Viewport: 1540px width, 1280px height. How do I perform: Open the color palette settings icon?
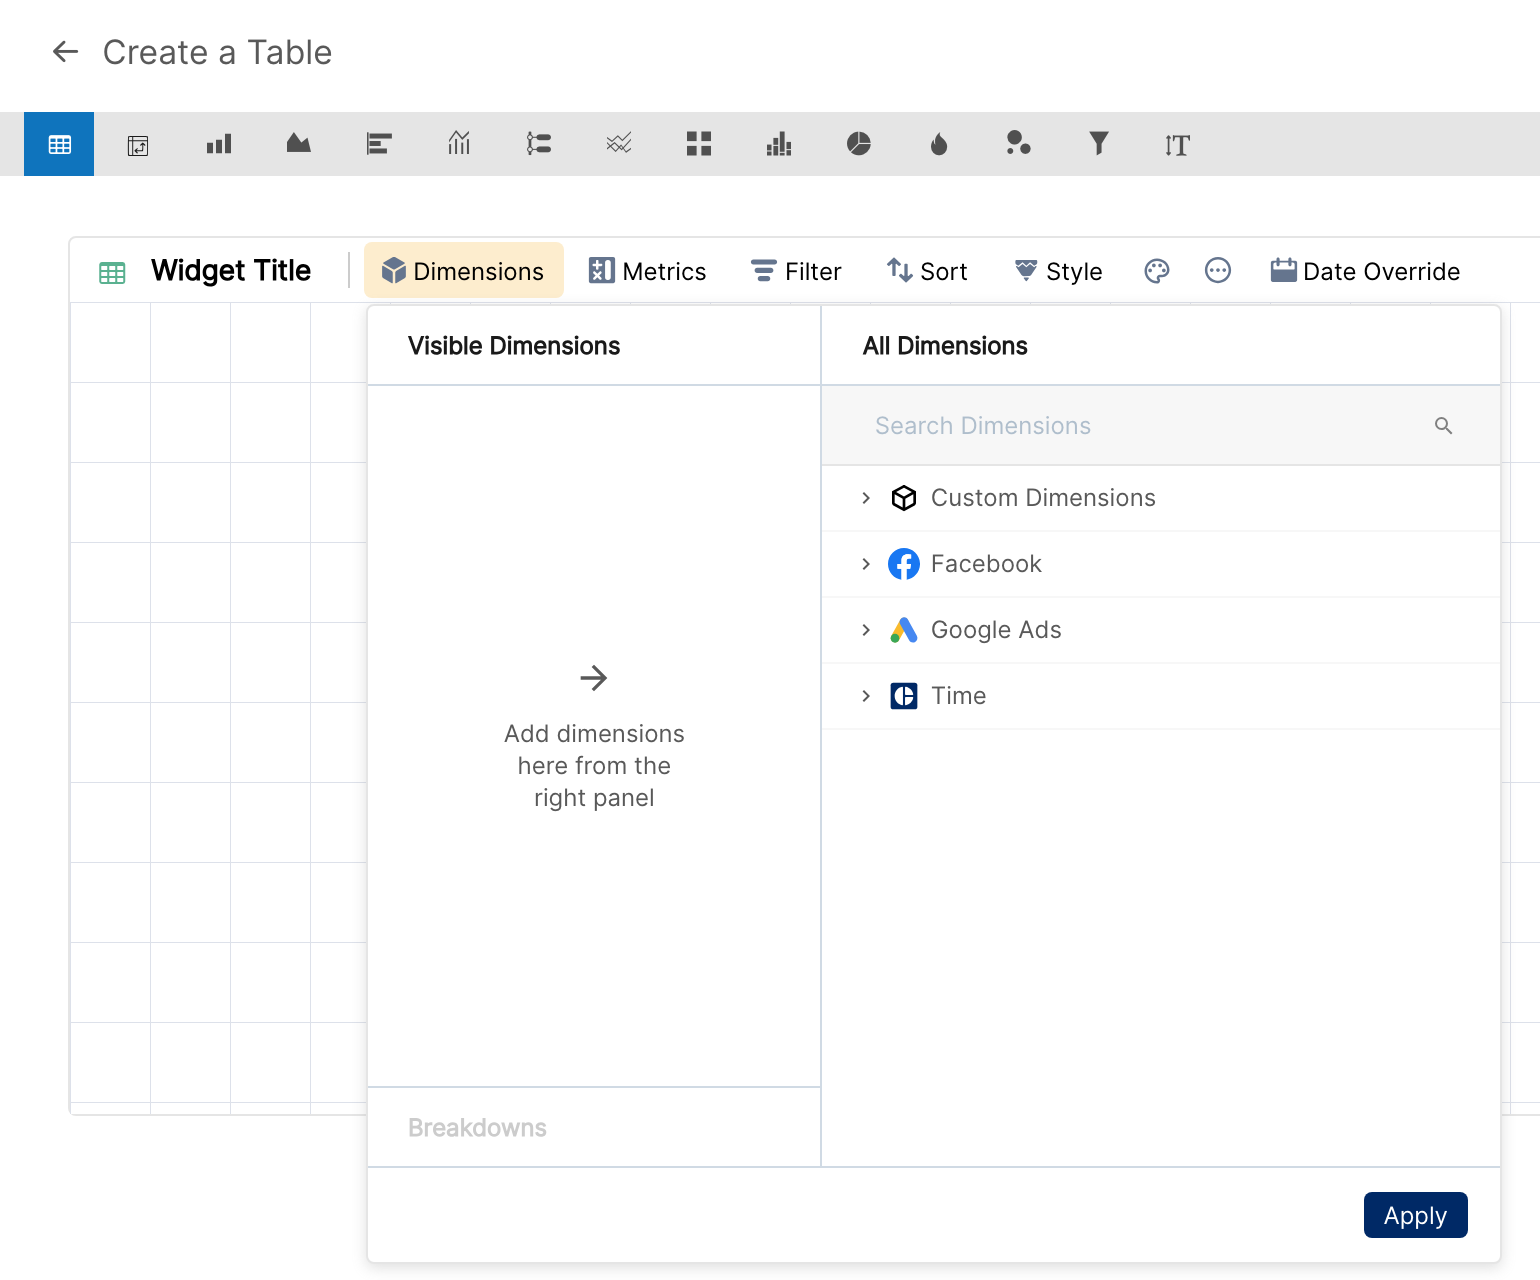coord(1157,271)
